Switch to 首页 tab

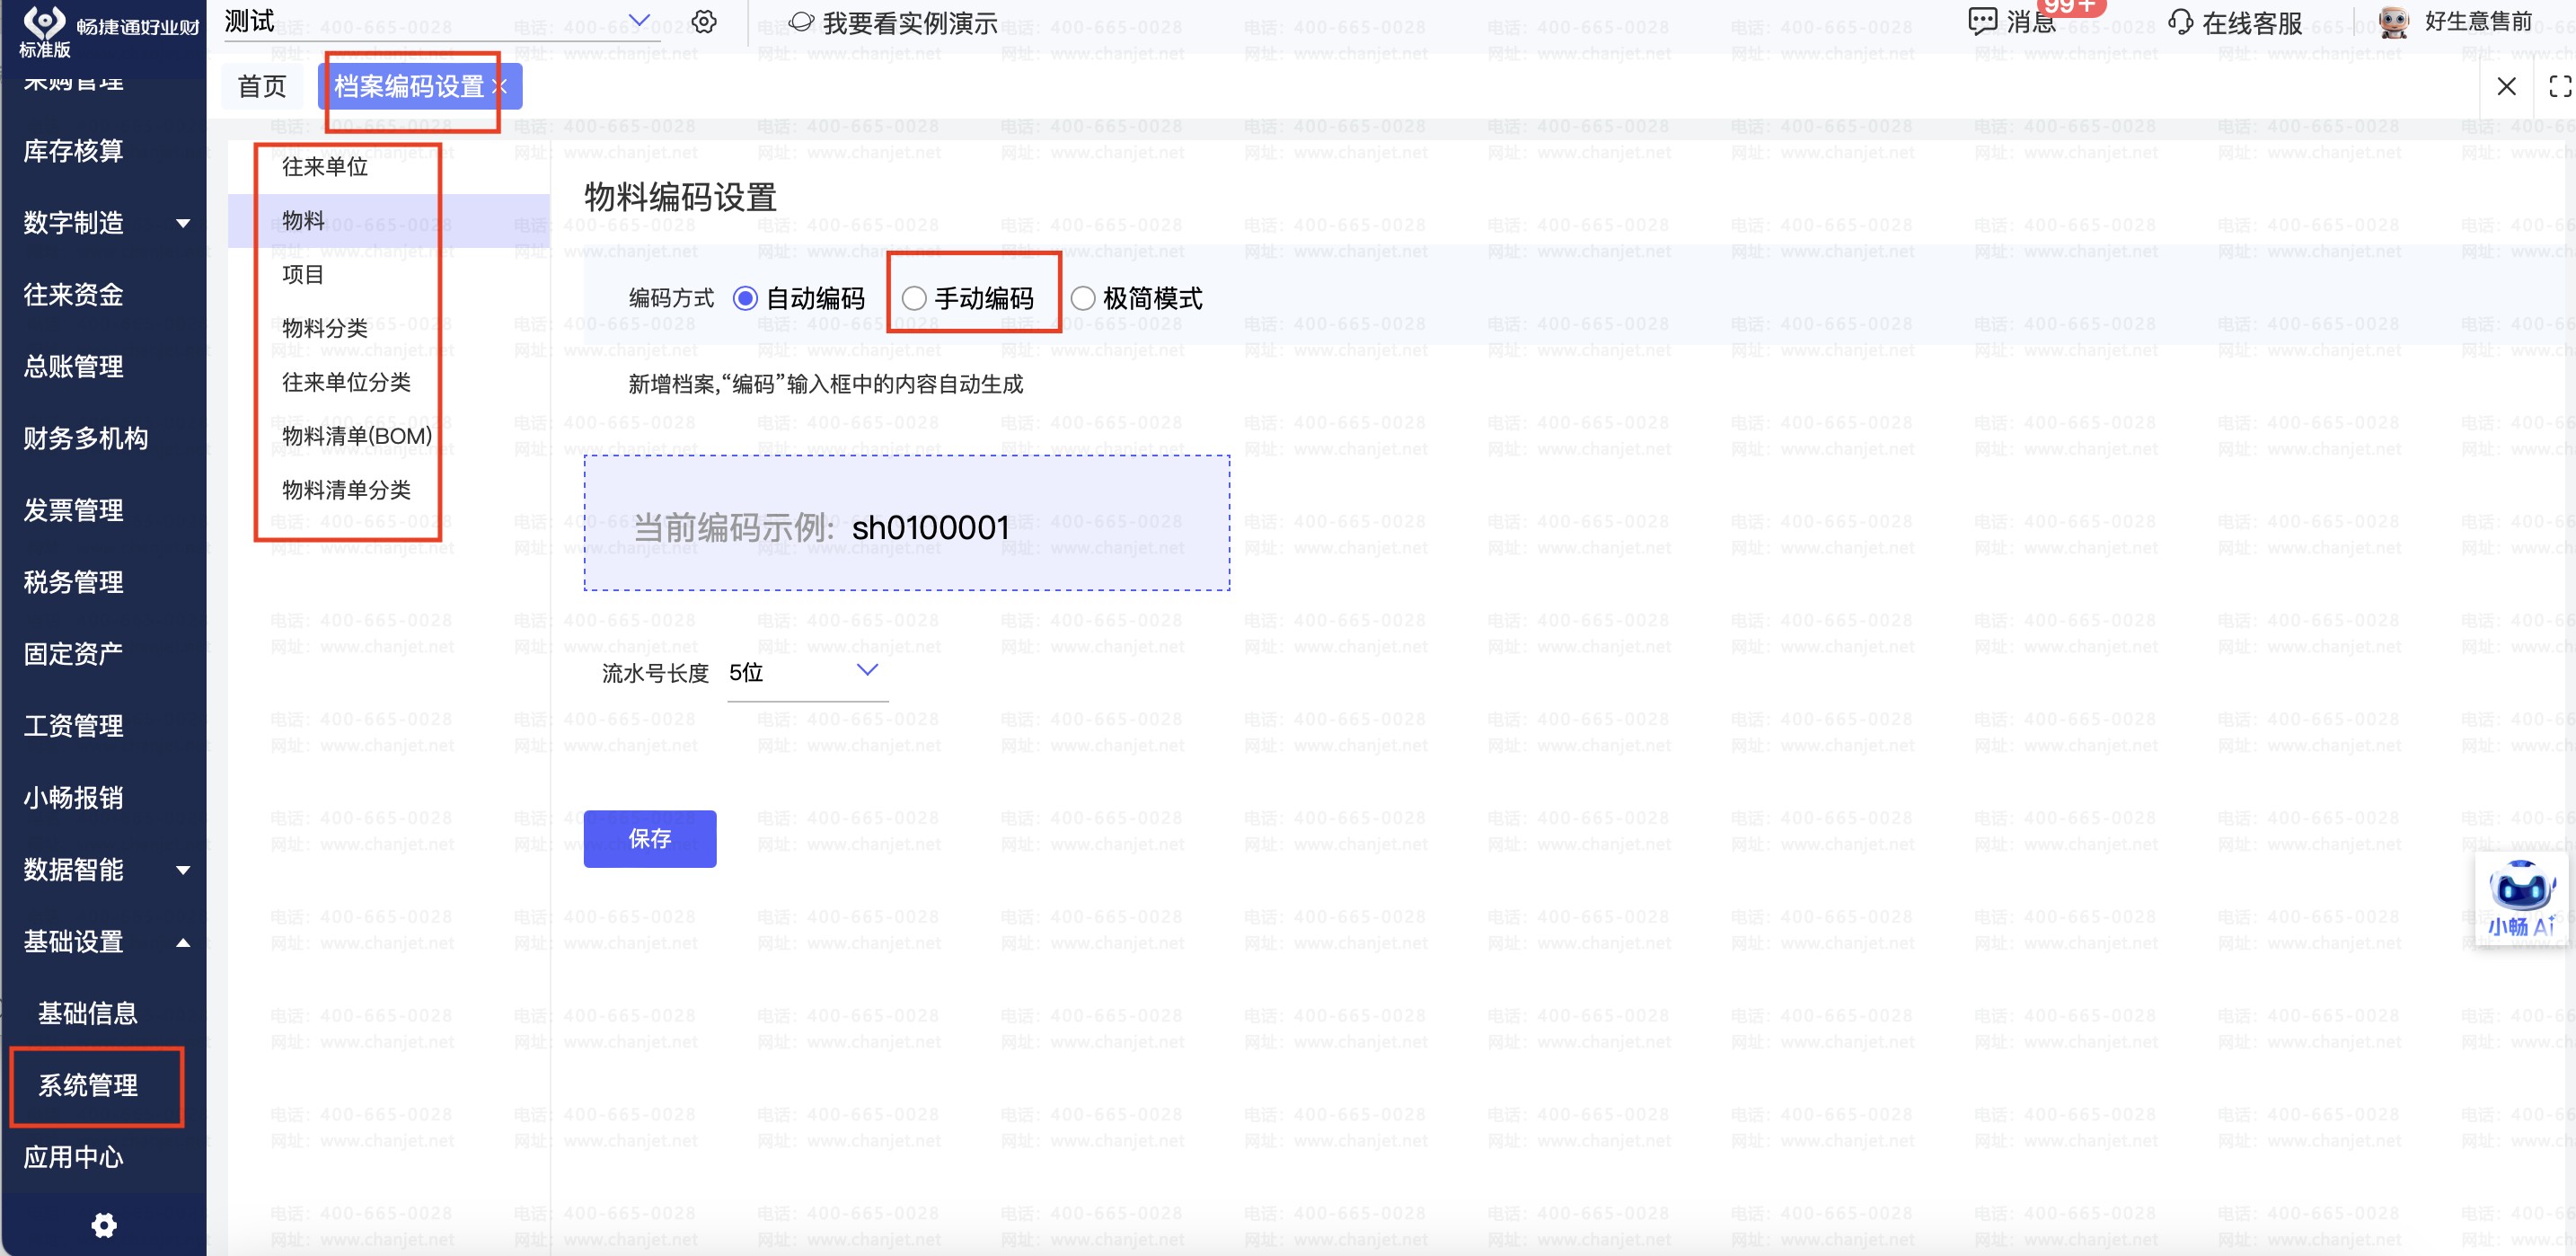pyautogui.click(x=262, y=87)
